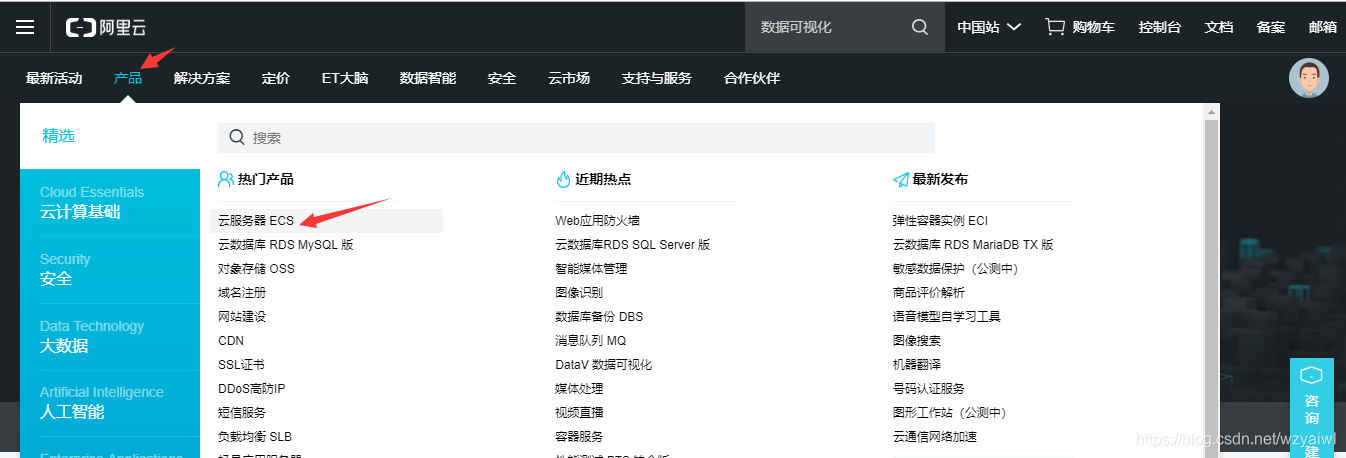Open 图像搜索 link
This screenshot has width=1346, height=458.
(x=916, y=341)
